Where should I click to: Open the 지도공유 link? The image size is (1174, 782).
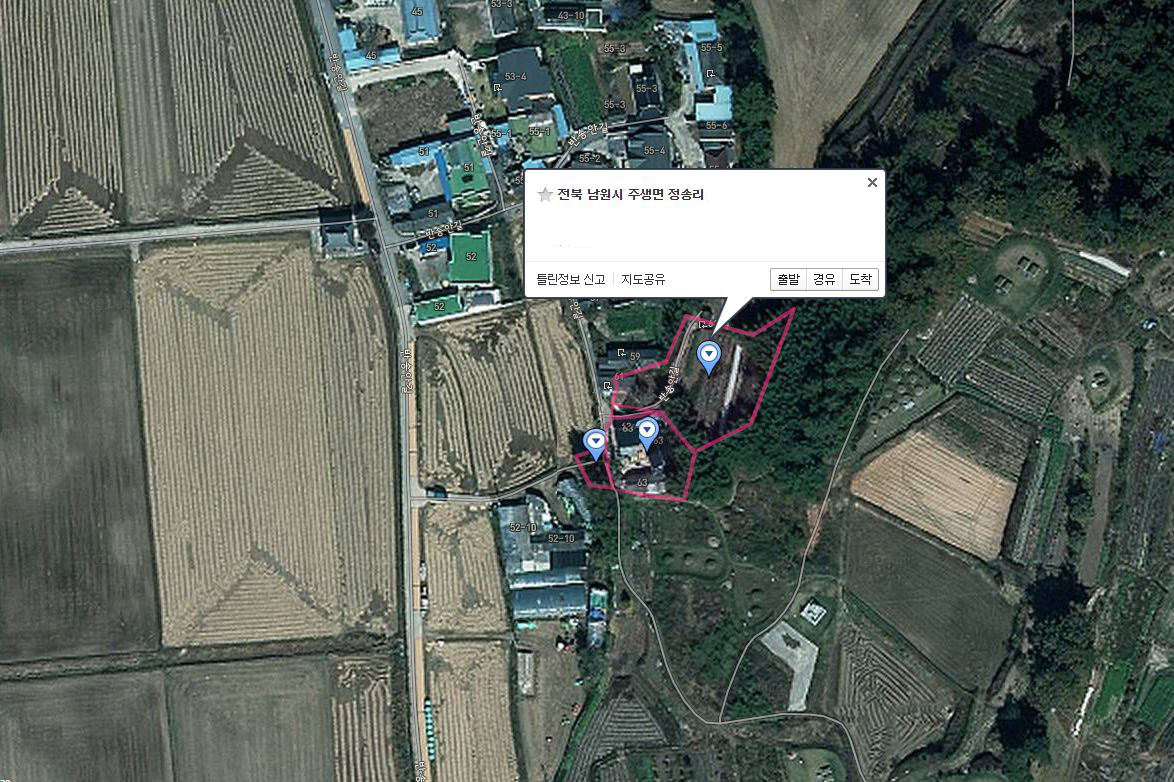point(643,279)
